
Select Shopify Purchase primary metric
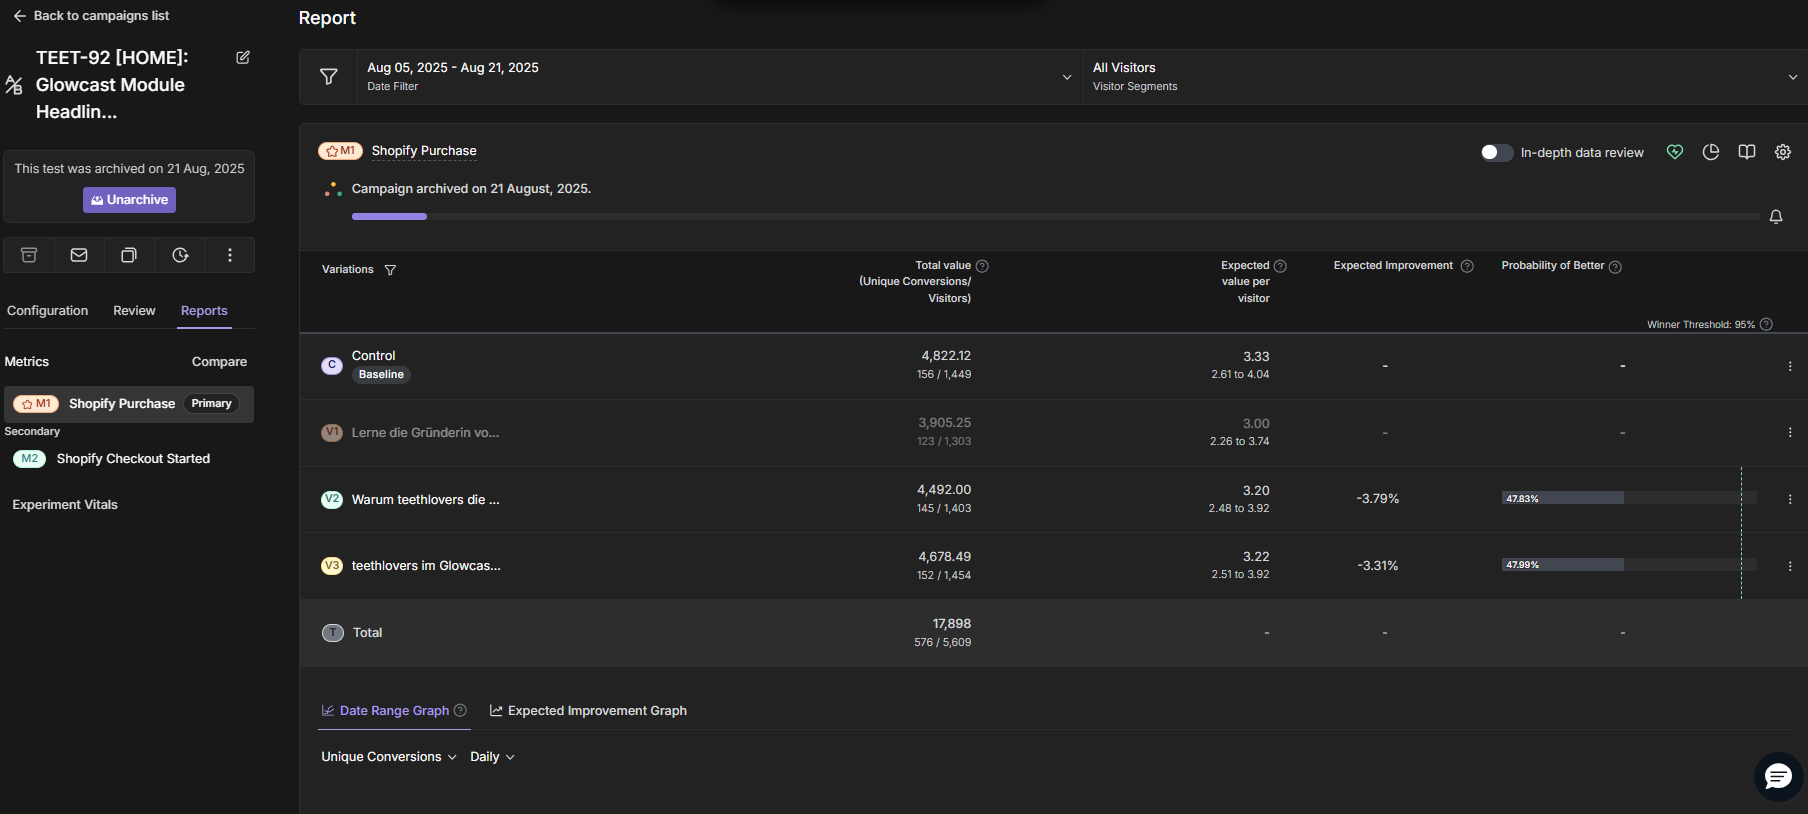[129, 404]
